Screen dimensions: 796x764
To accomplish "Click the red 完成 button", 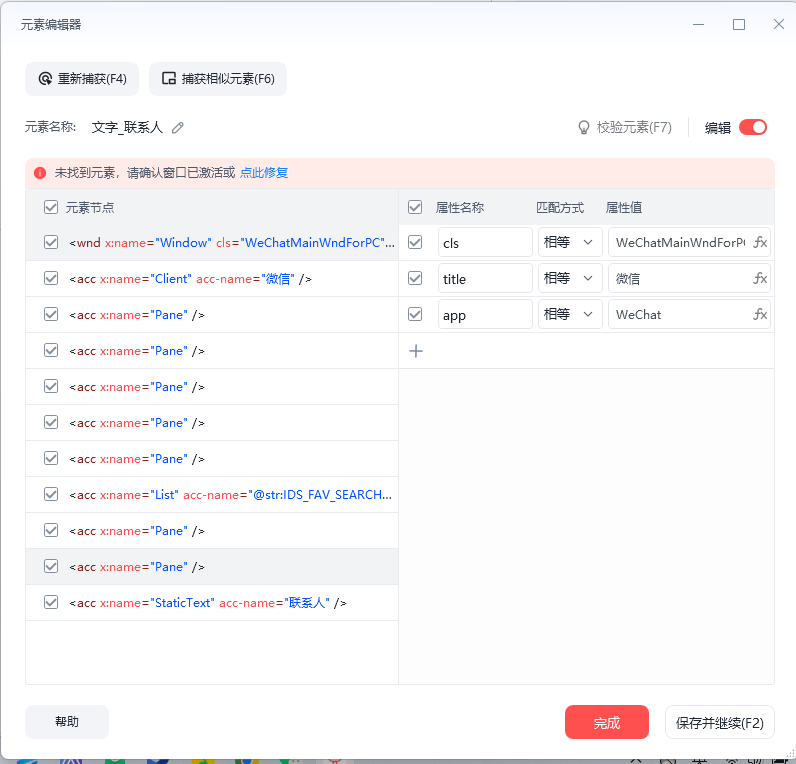I will click(x=606, y=722).
